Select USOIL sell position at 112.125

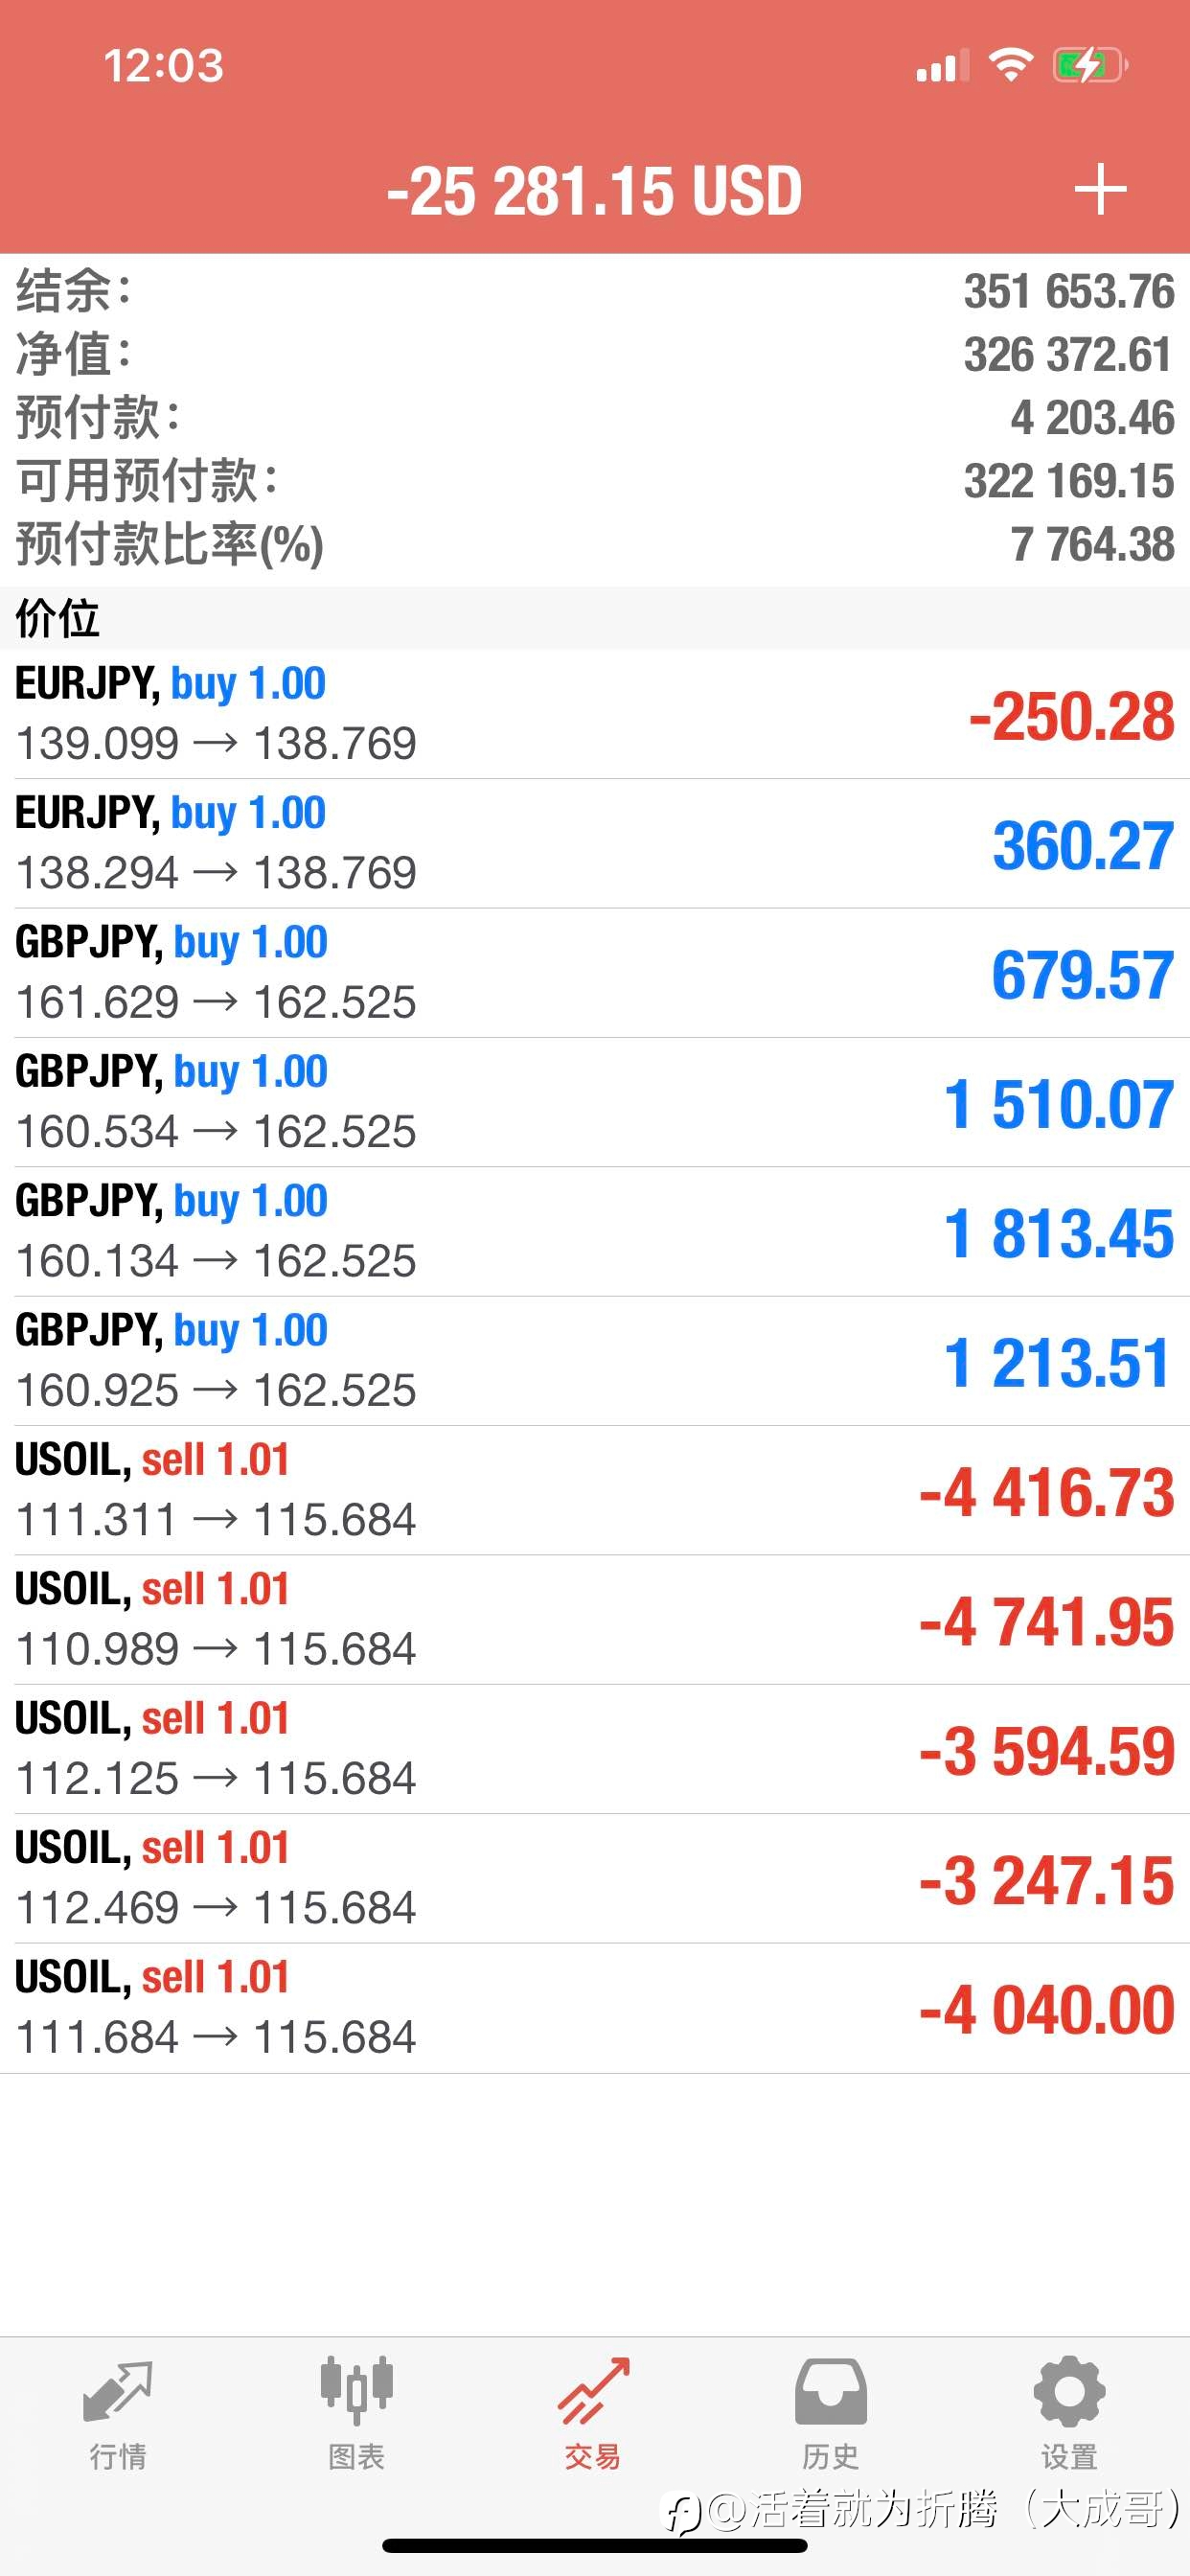(595, 1749)
